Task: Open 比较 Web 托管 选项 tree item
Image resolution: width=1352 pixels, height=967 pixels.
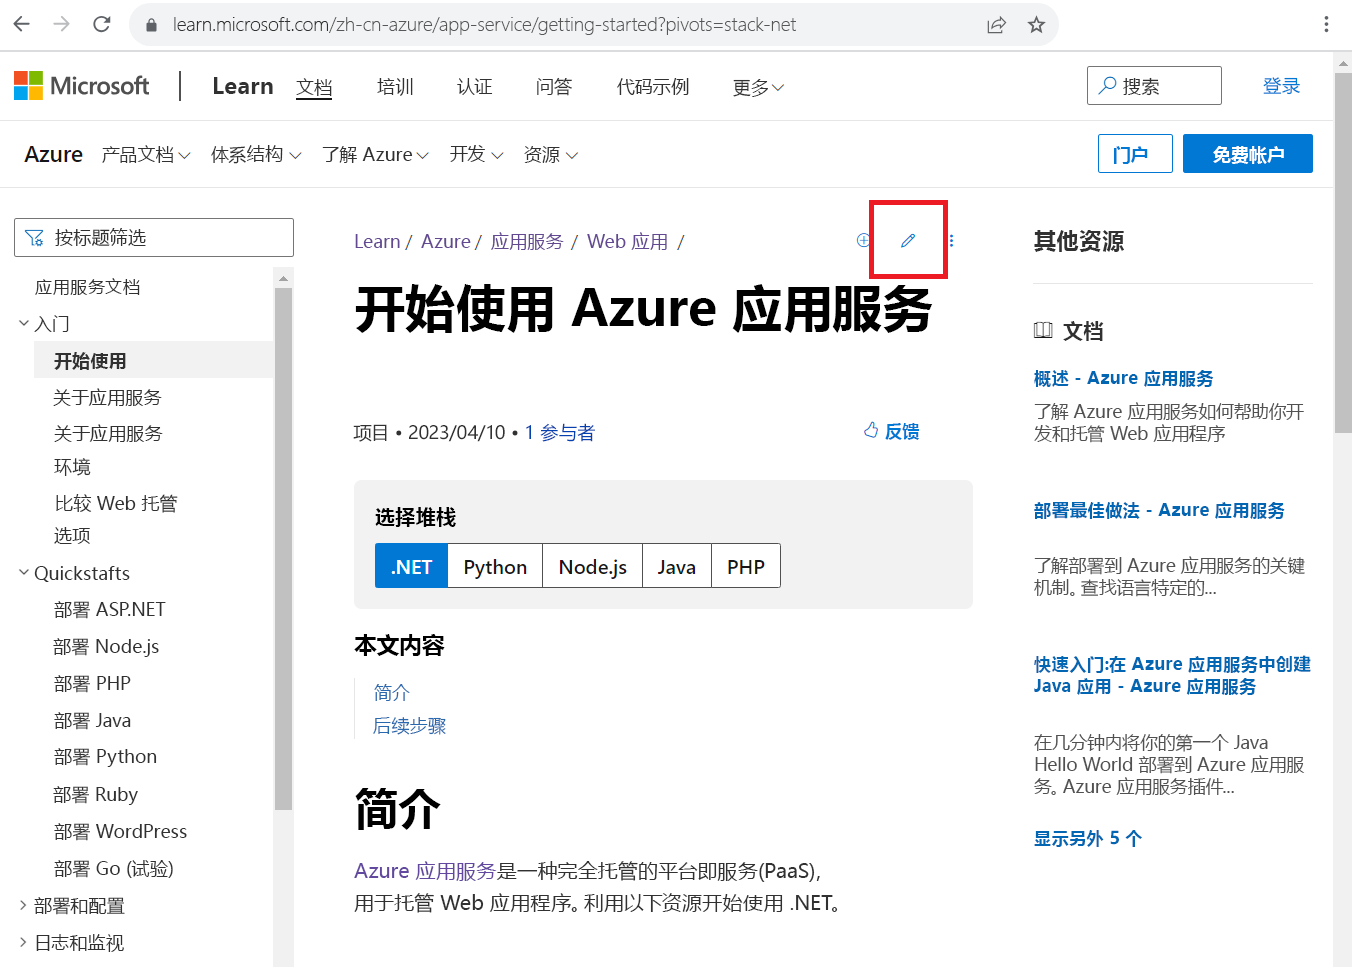Action: tap(116, 519)
